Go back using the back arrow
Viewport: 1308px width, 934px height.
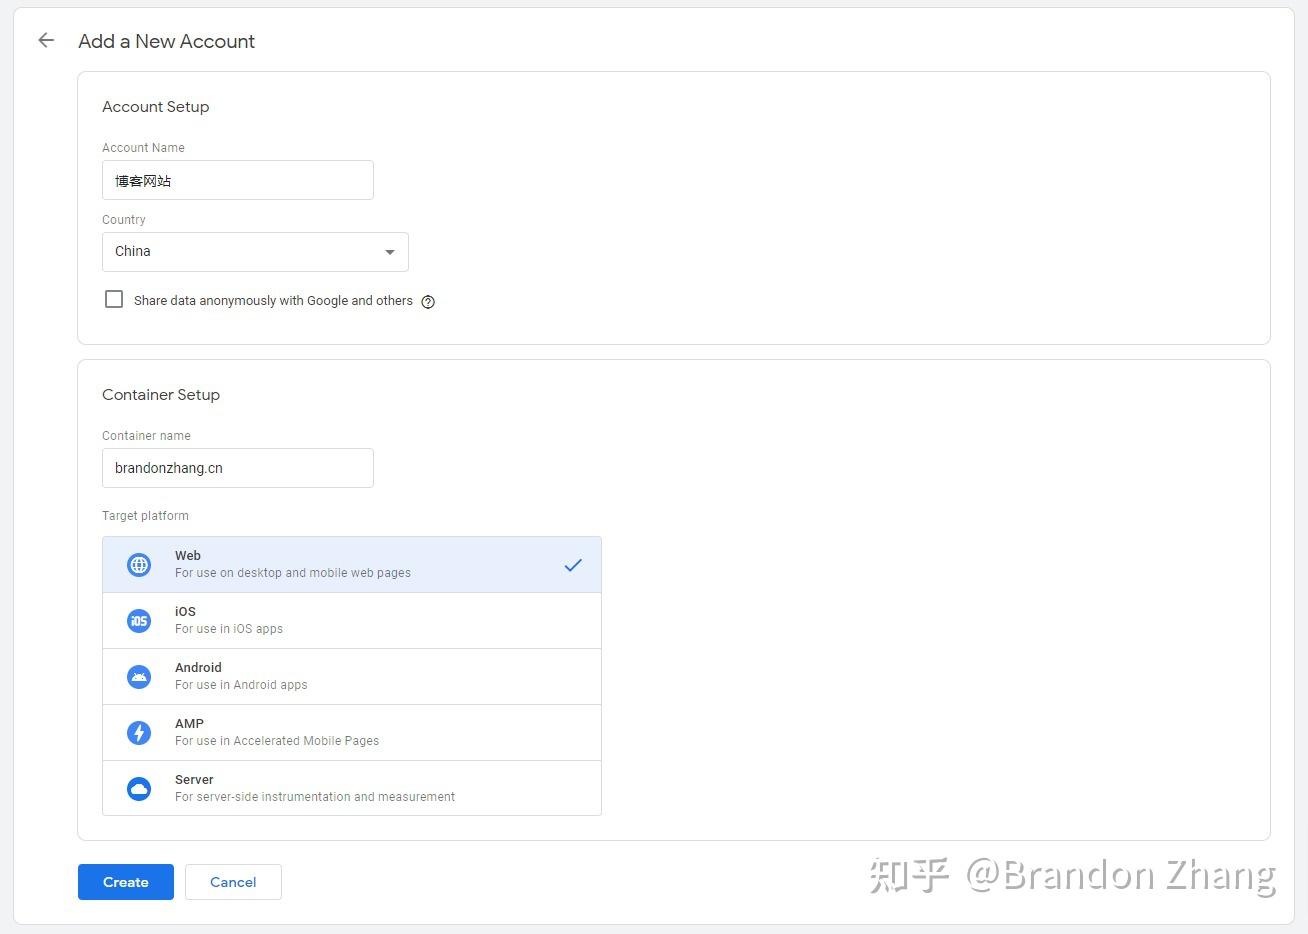click(46, 41)
